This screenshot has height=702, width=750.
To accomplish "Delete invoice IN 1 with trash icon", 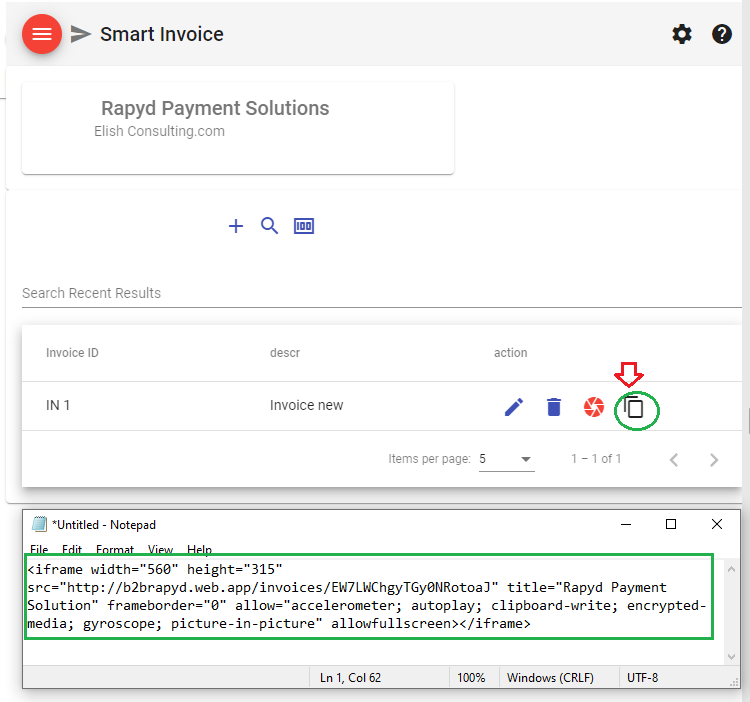I will [554, 407].
